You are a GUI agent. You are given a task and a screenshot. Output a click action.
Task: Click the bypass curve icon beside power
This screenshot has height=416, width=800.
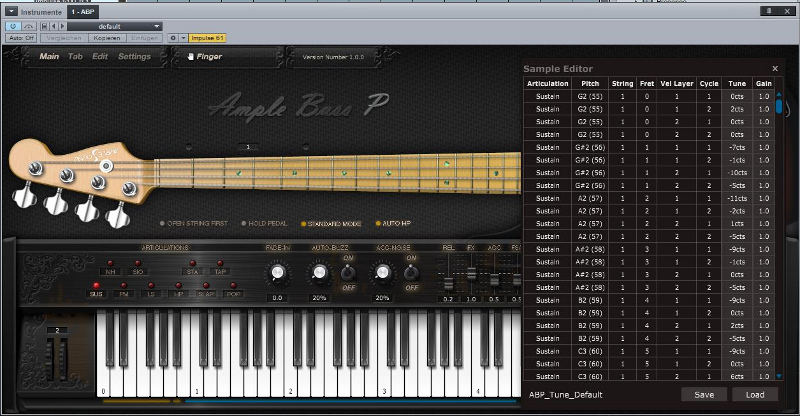point(29,26)
